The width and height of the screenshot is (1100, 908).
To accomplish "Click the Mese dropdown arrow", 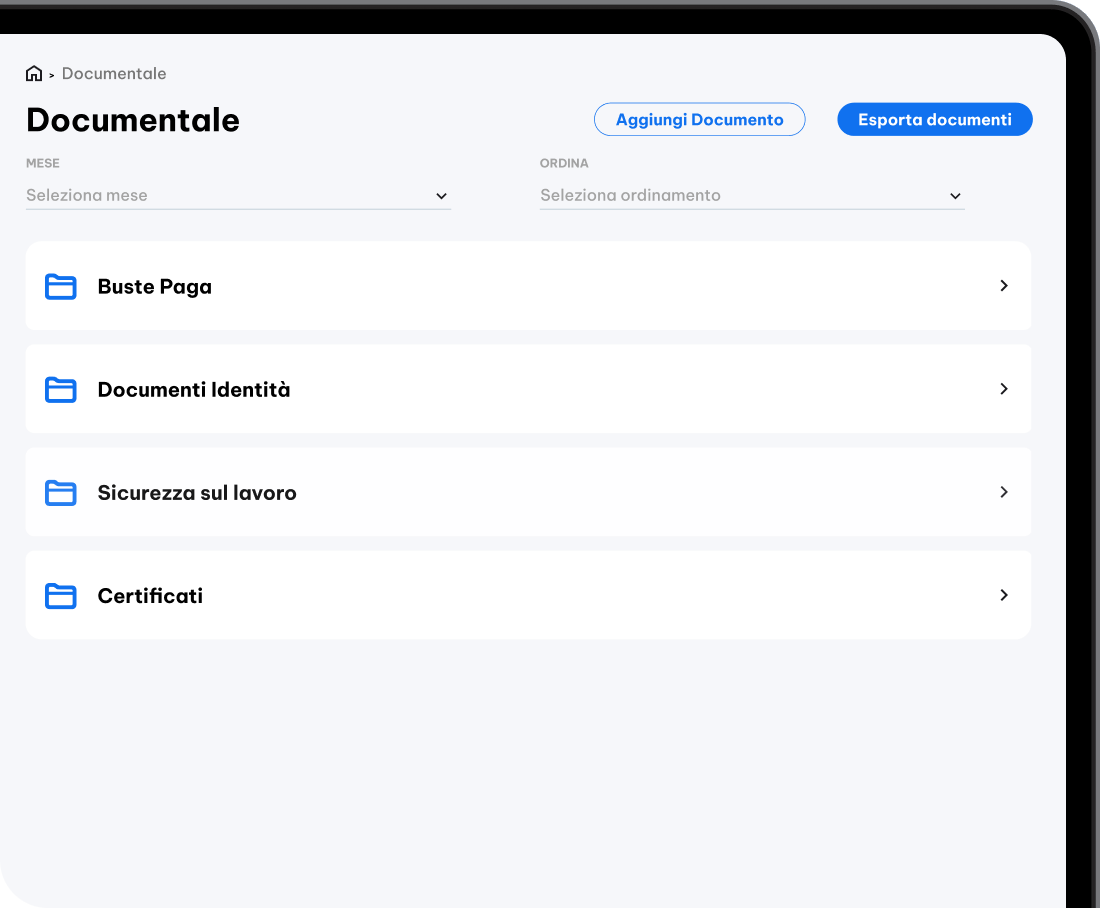I will click(x=441, y=196).
